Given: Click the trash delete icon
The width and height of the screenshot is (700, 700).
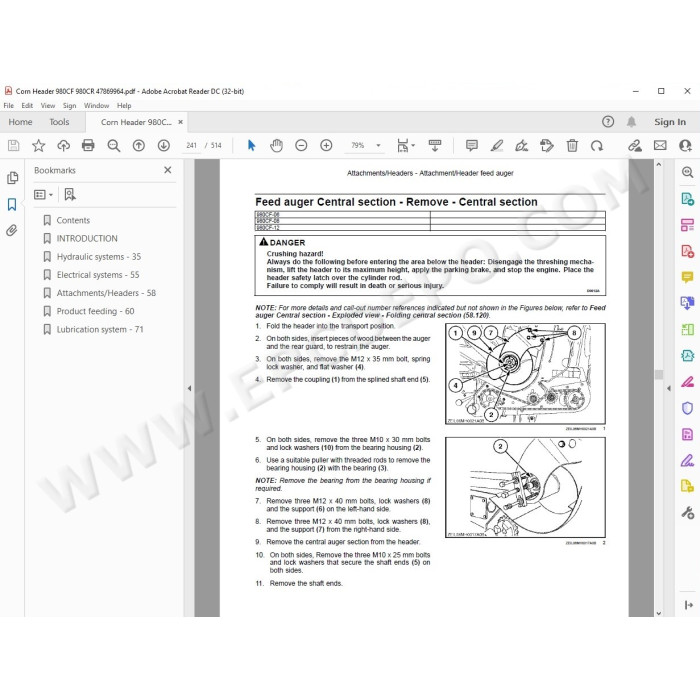Looking at the screenshot, I should (x=572, y=145).
